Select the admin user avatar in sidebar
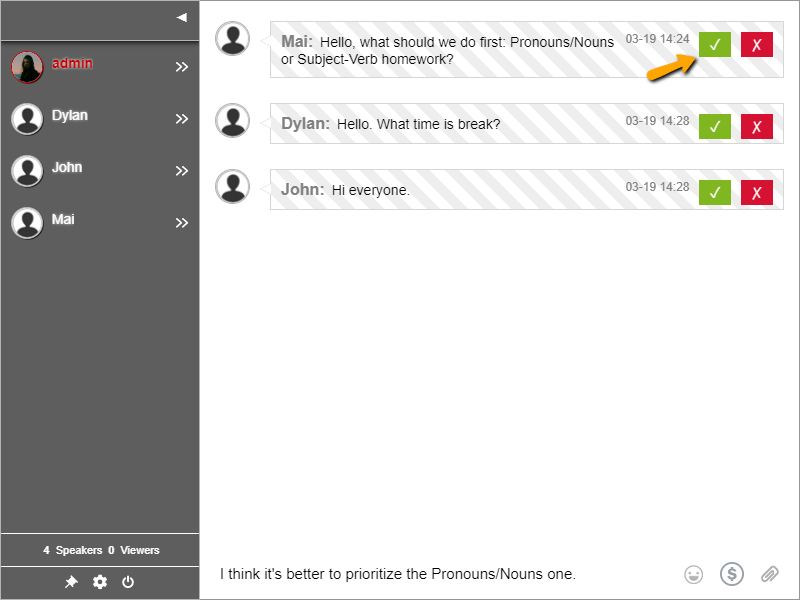 pos(27,67)
